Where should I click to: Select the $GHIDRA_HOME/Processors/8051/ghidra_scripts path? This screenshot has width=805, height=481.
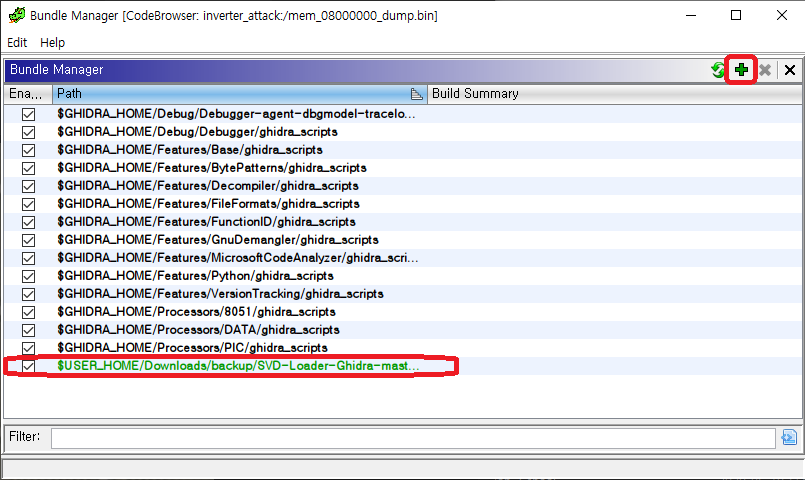click(x=196, y=312)
